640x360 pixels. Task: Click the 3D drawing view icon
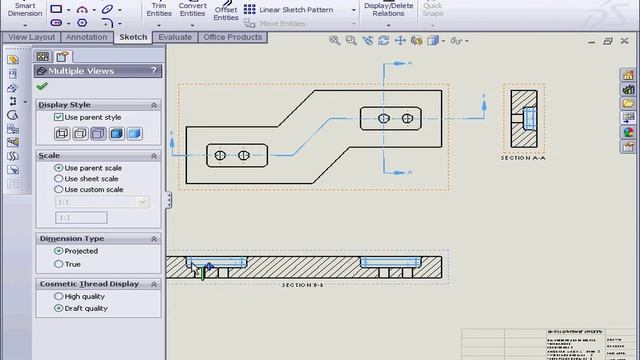[x=416, y=40]
